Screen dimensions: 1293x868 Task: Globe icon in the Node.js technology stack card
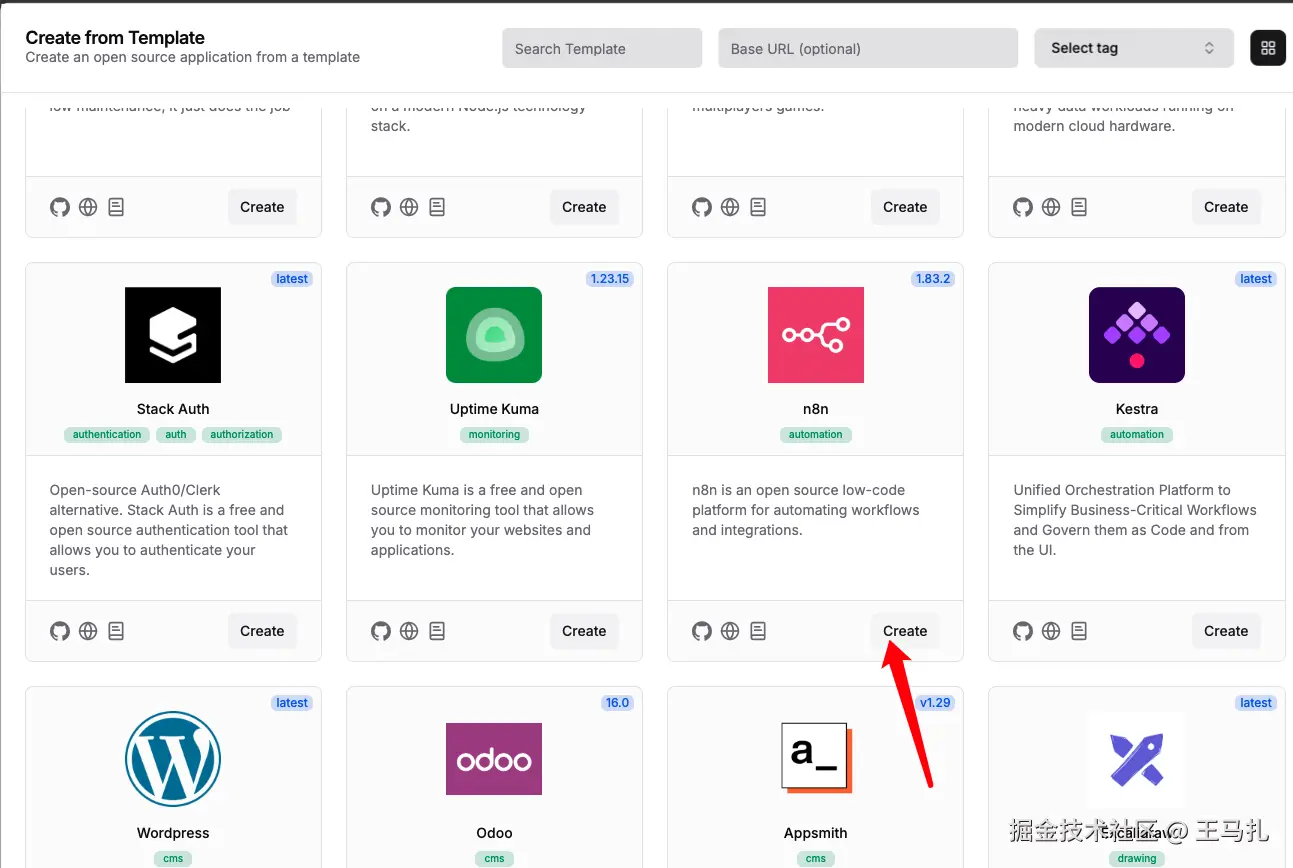tap(409, 207)
